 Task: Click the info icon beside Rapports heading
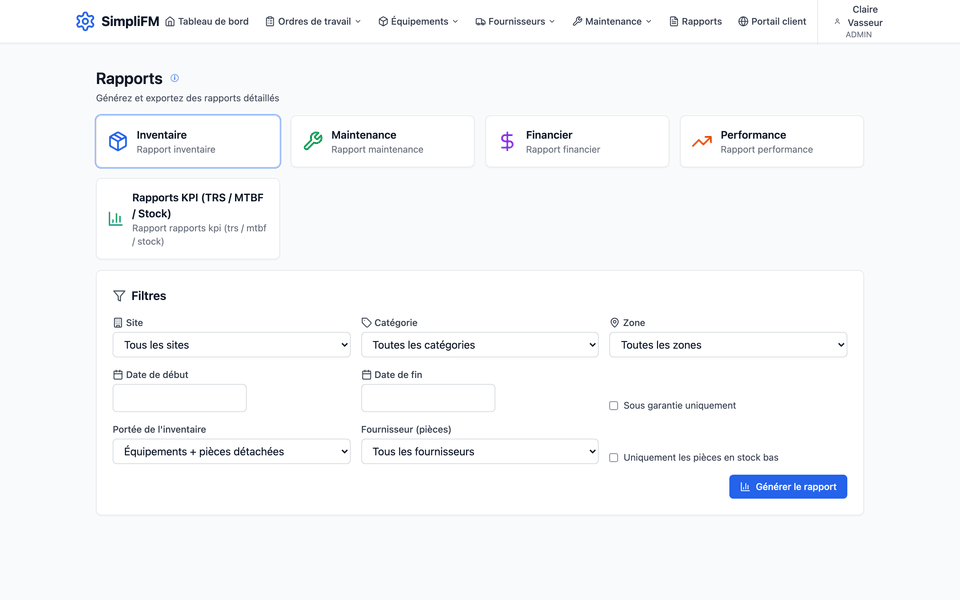click(x=174, y=78)
